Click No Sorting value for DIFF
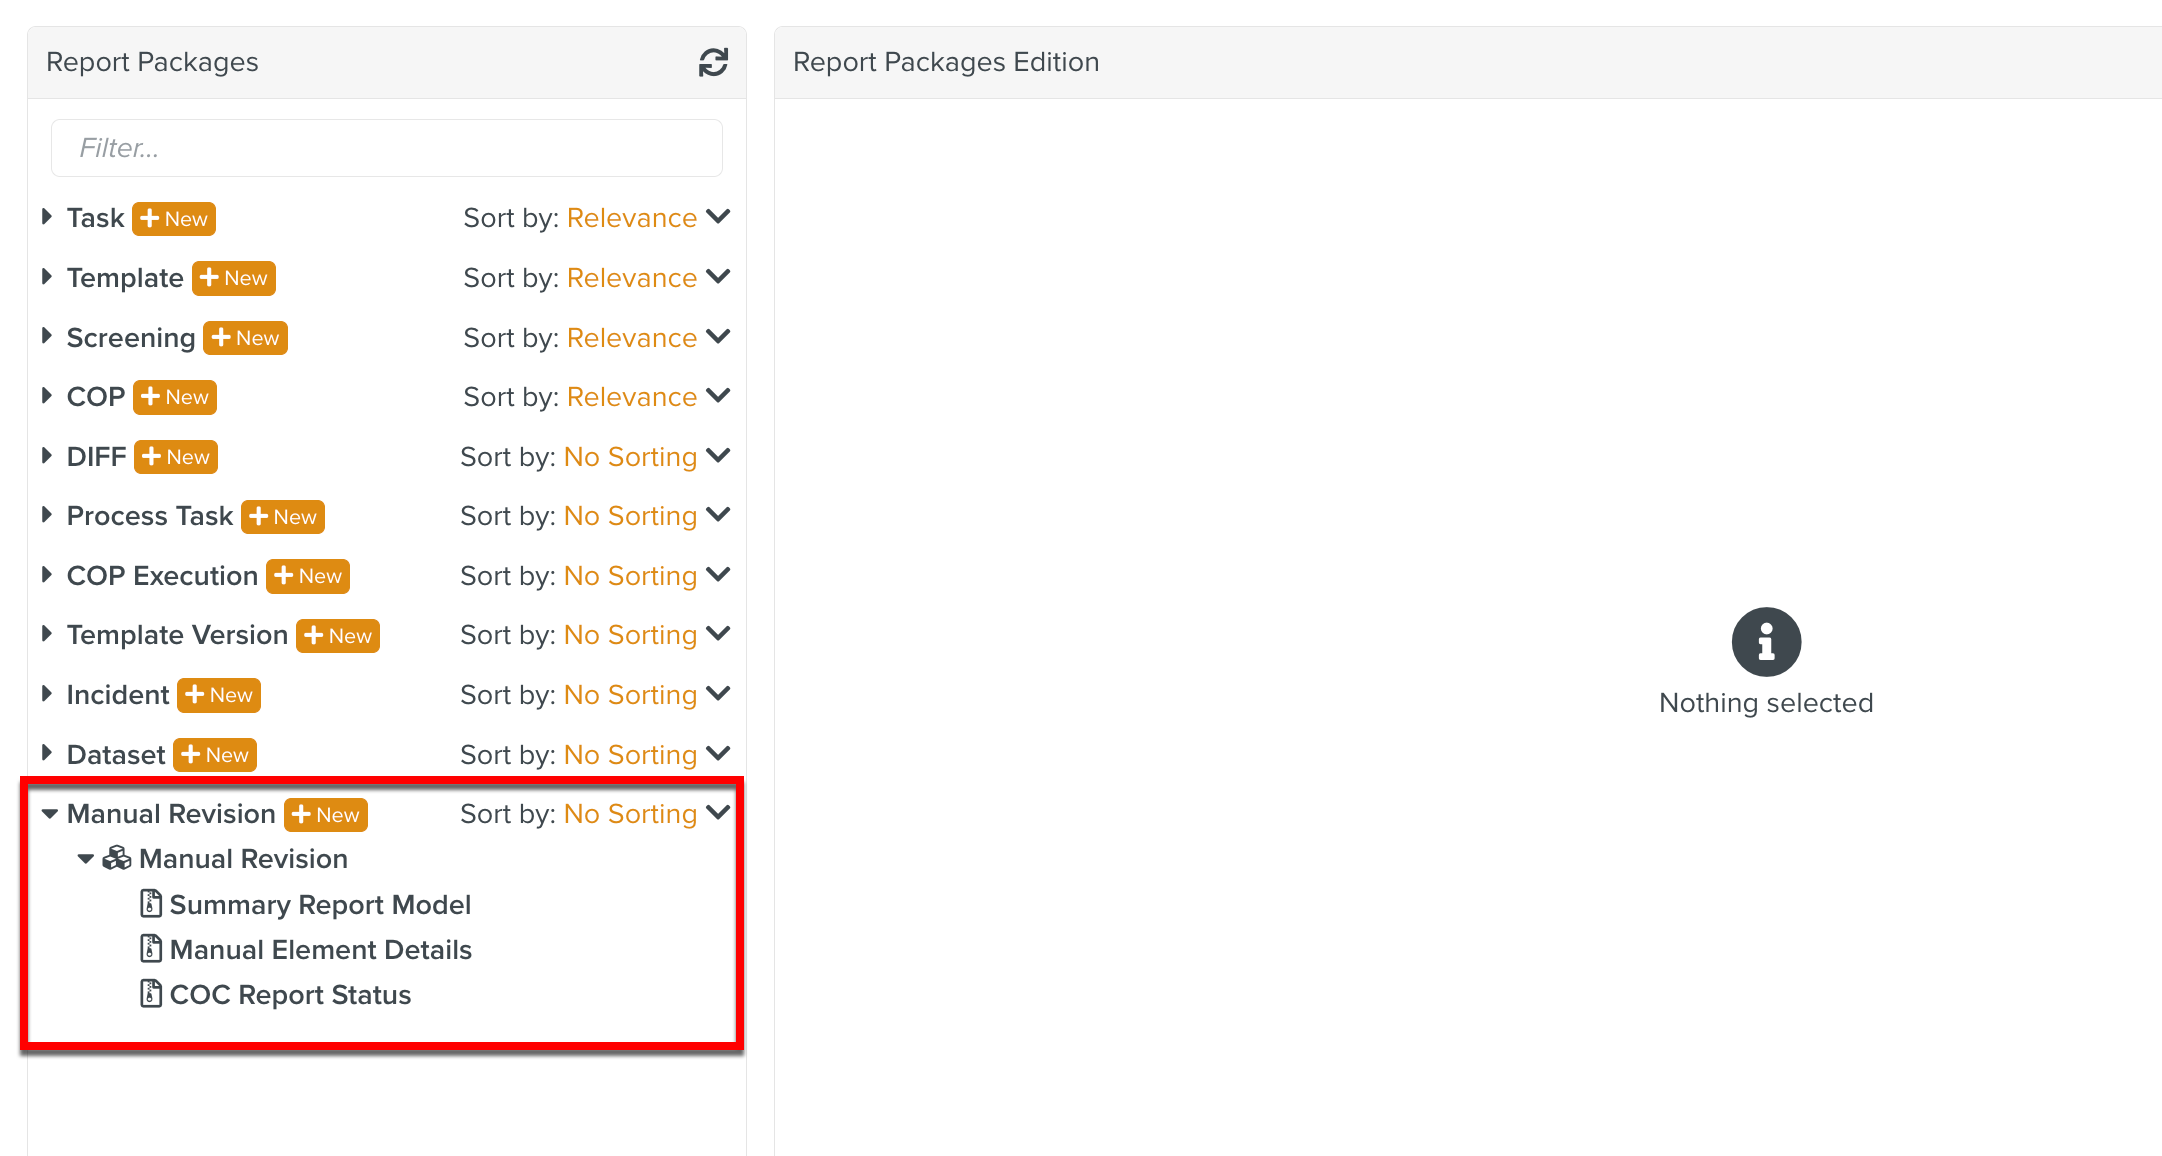Viewport: 2162px width, 1156px height. pos(630,457)
